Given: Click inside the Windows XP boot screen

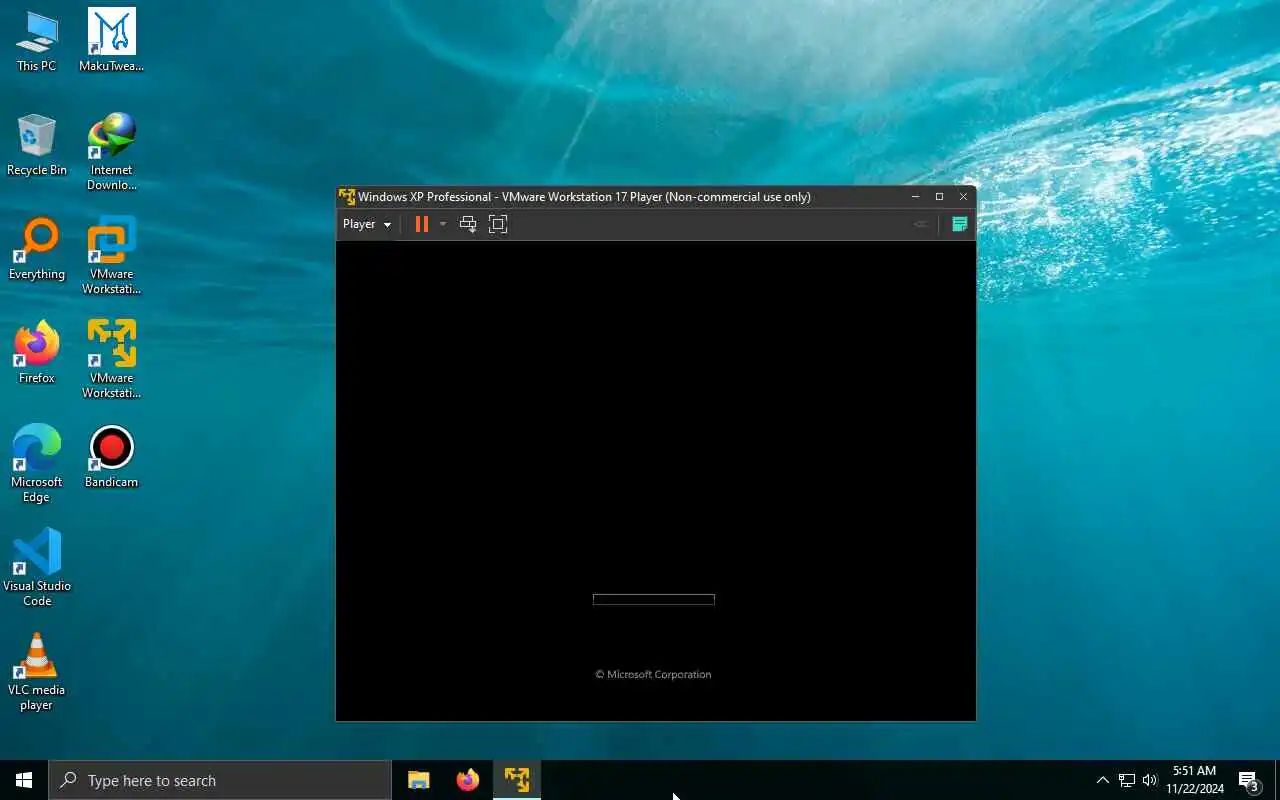Looking at the screenshot, I should click(655, 480).
